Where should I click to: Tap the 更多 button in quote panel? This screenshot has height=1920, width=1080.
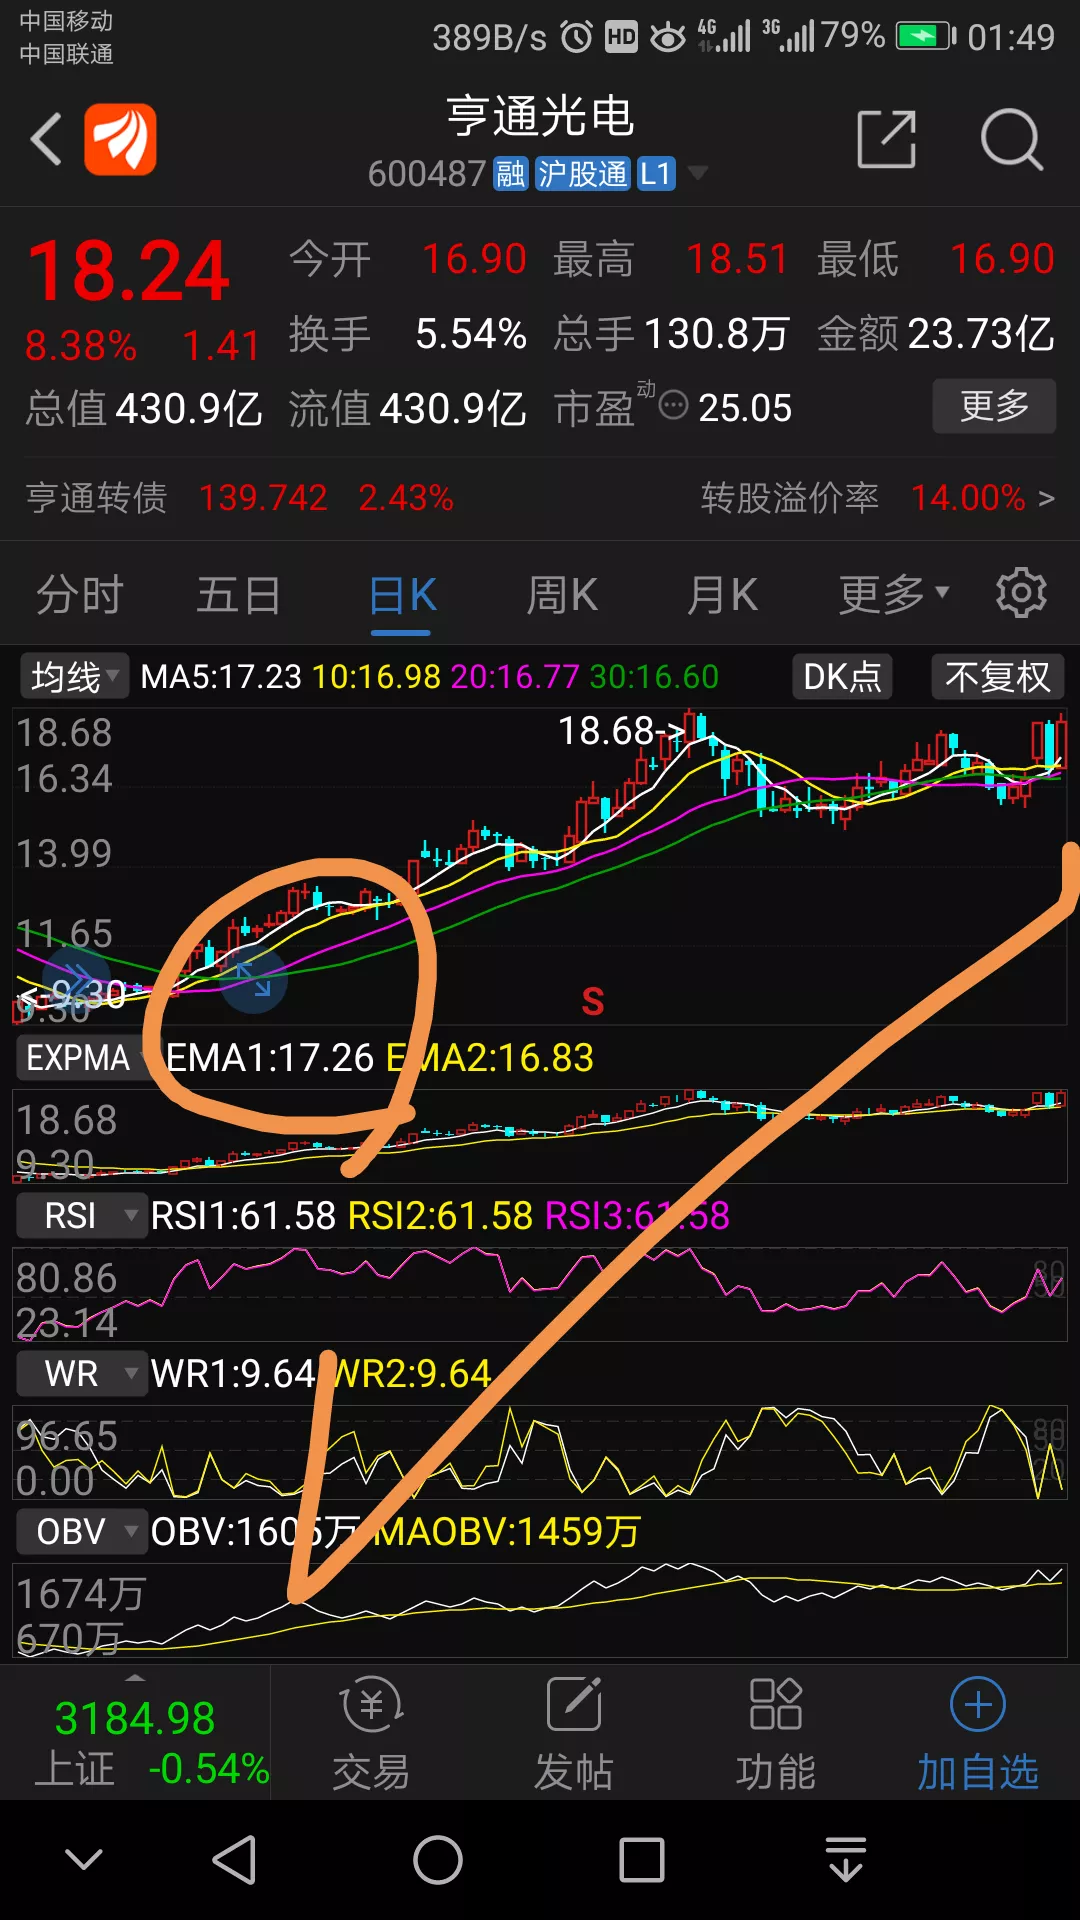pos(994,406)
